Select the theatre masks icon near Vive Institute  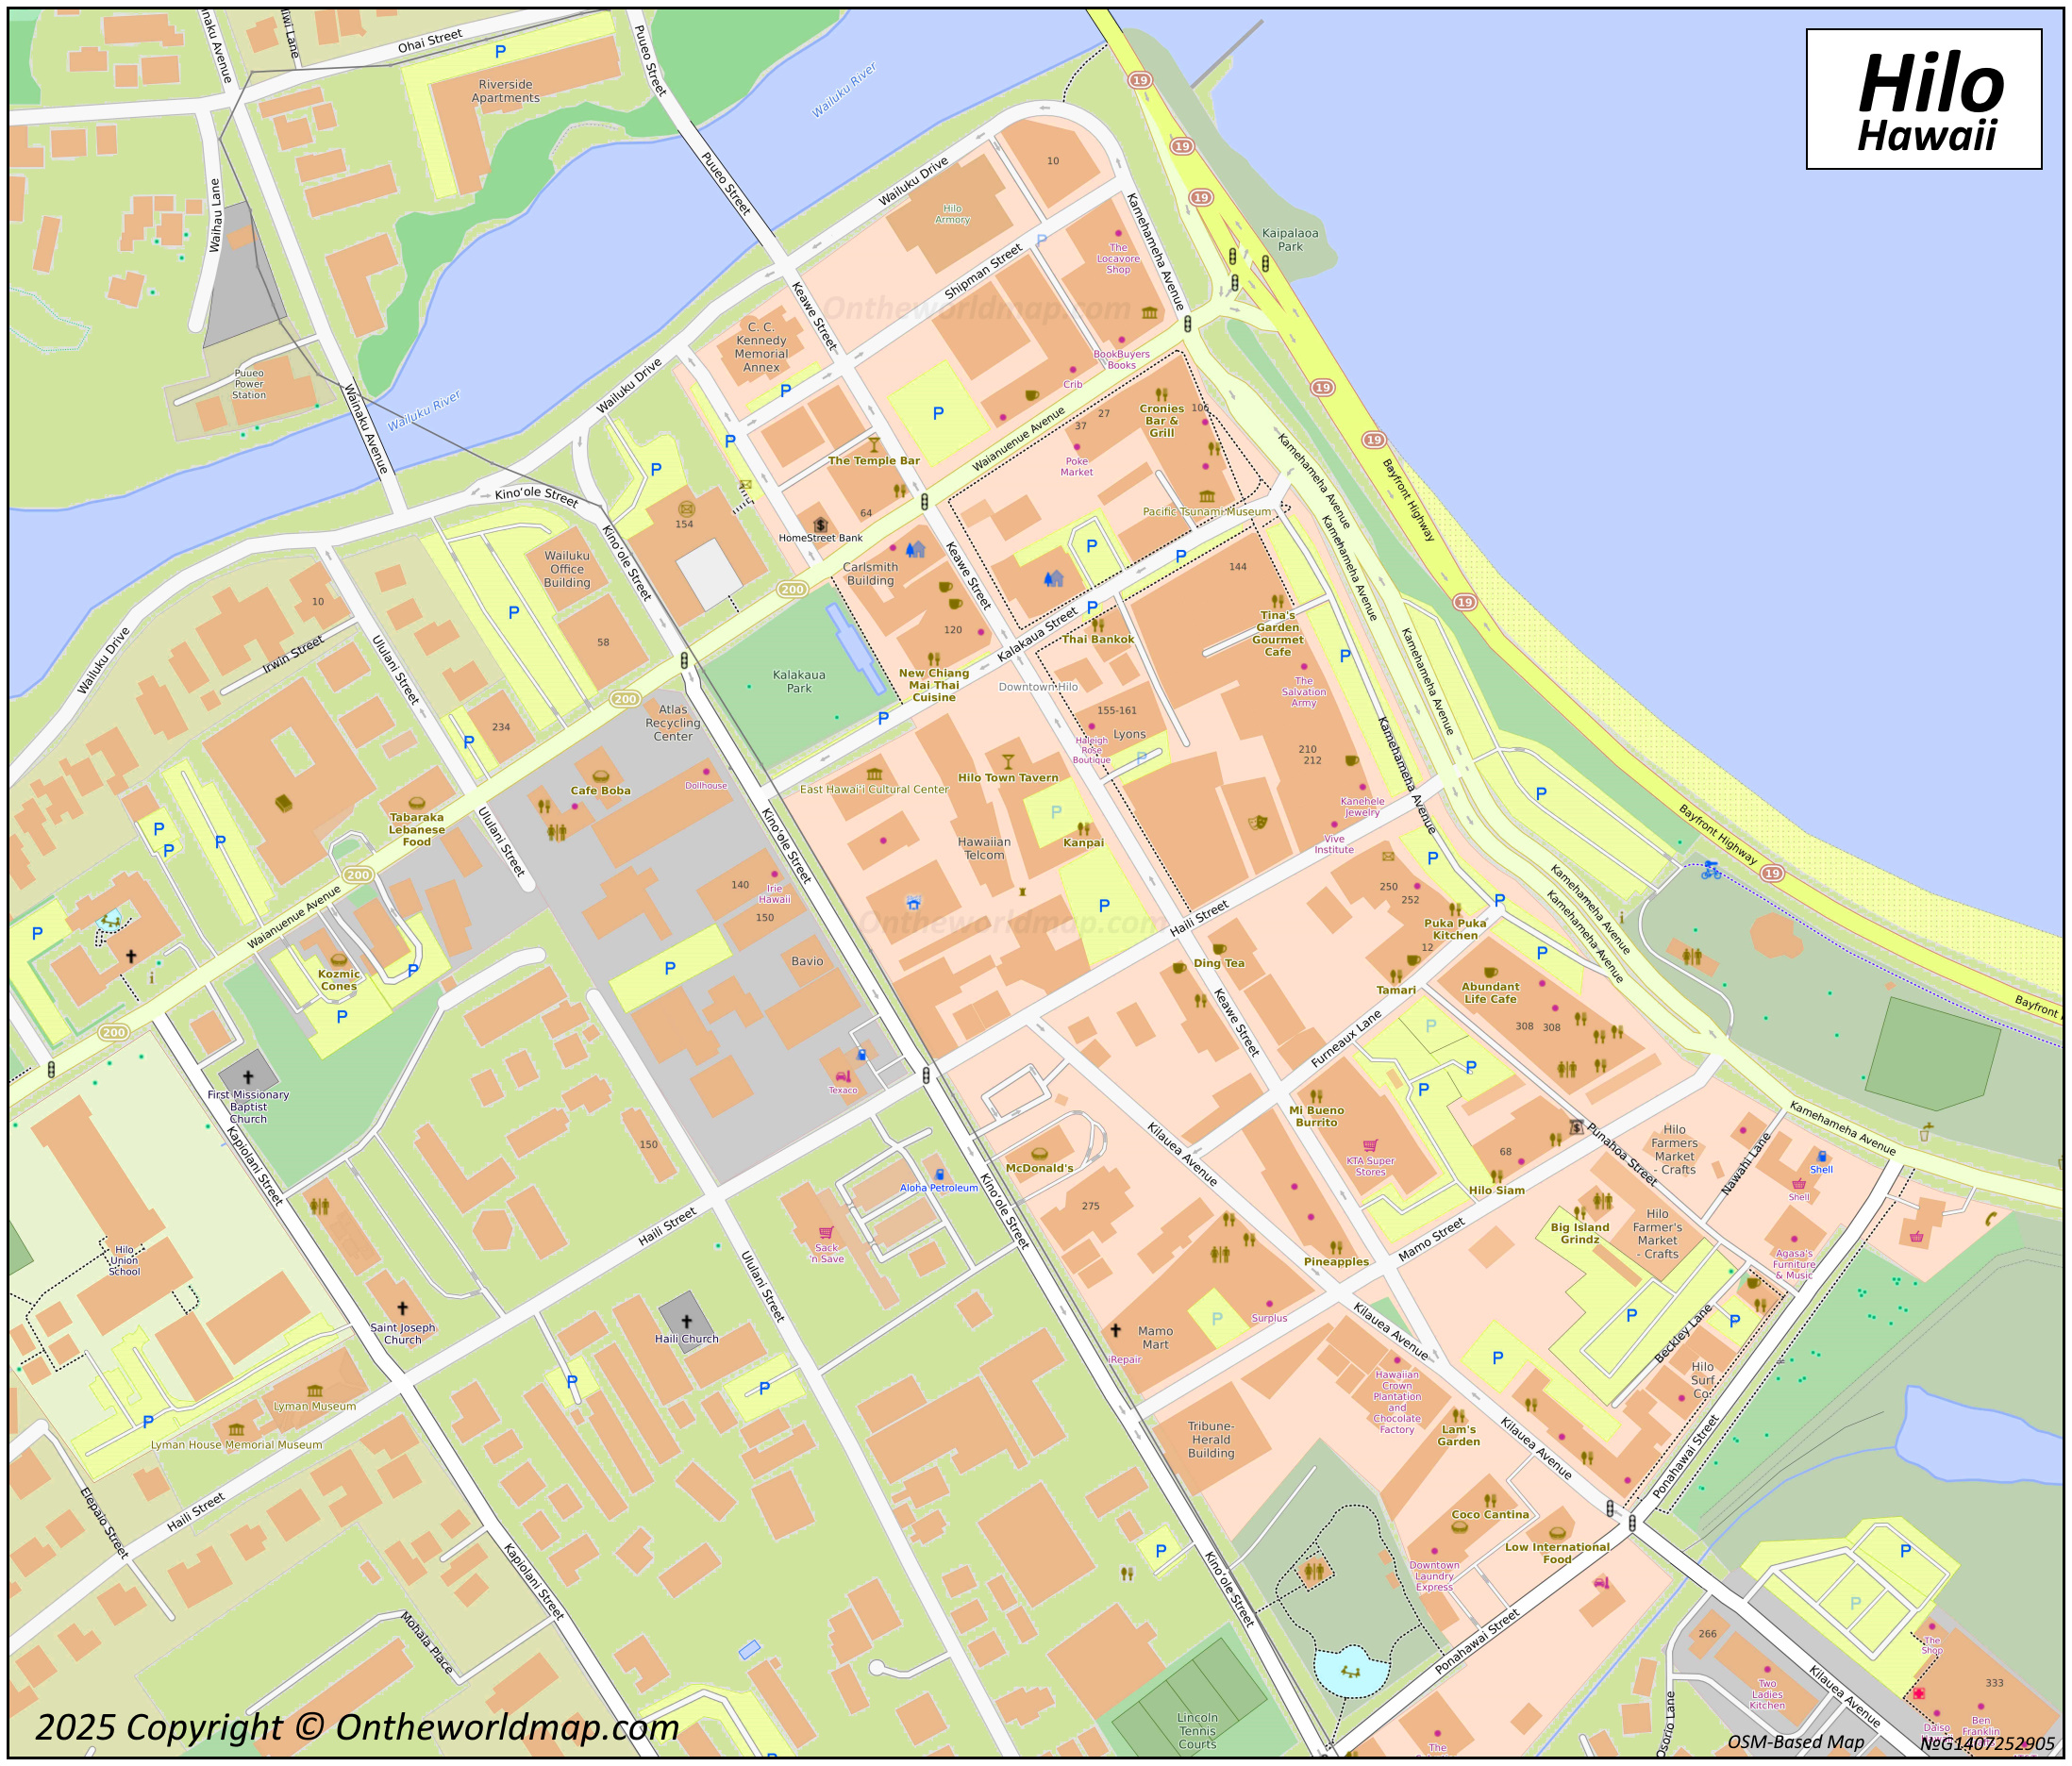(1258, 822)
